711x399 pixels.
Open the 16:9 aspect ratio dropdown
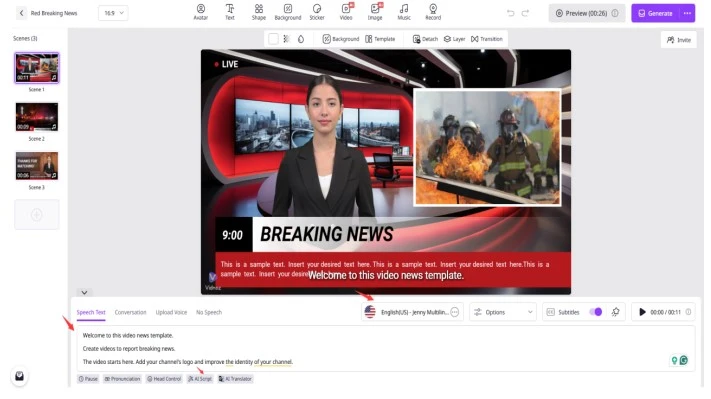(x=113, y=13)
